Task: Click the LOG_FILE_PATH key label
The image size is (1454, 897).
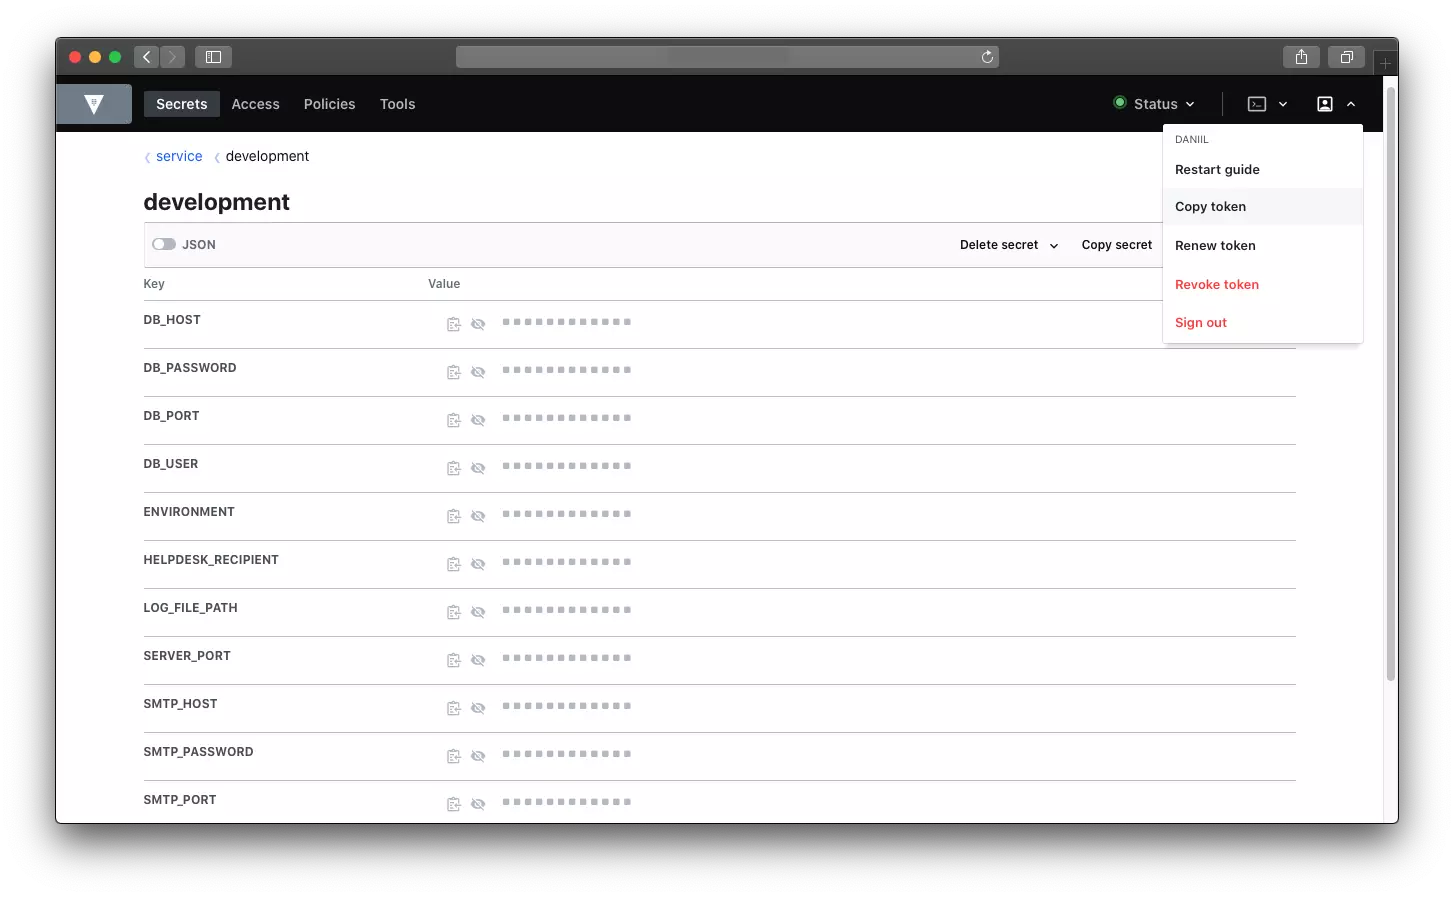Action: coord(190,608)
